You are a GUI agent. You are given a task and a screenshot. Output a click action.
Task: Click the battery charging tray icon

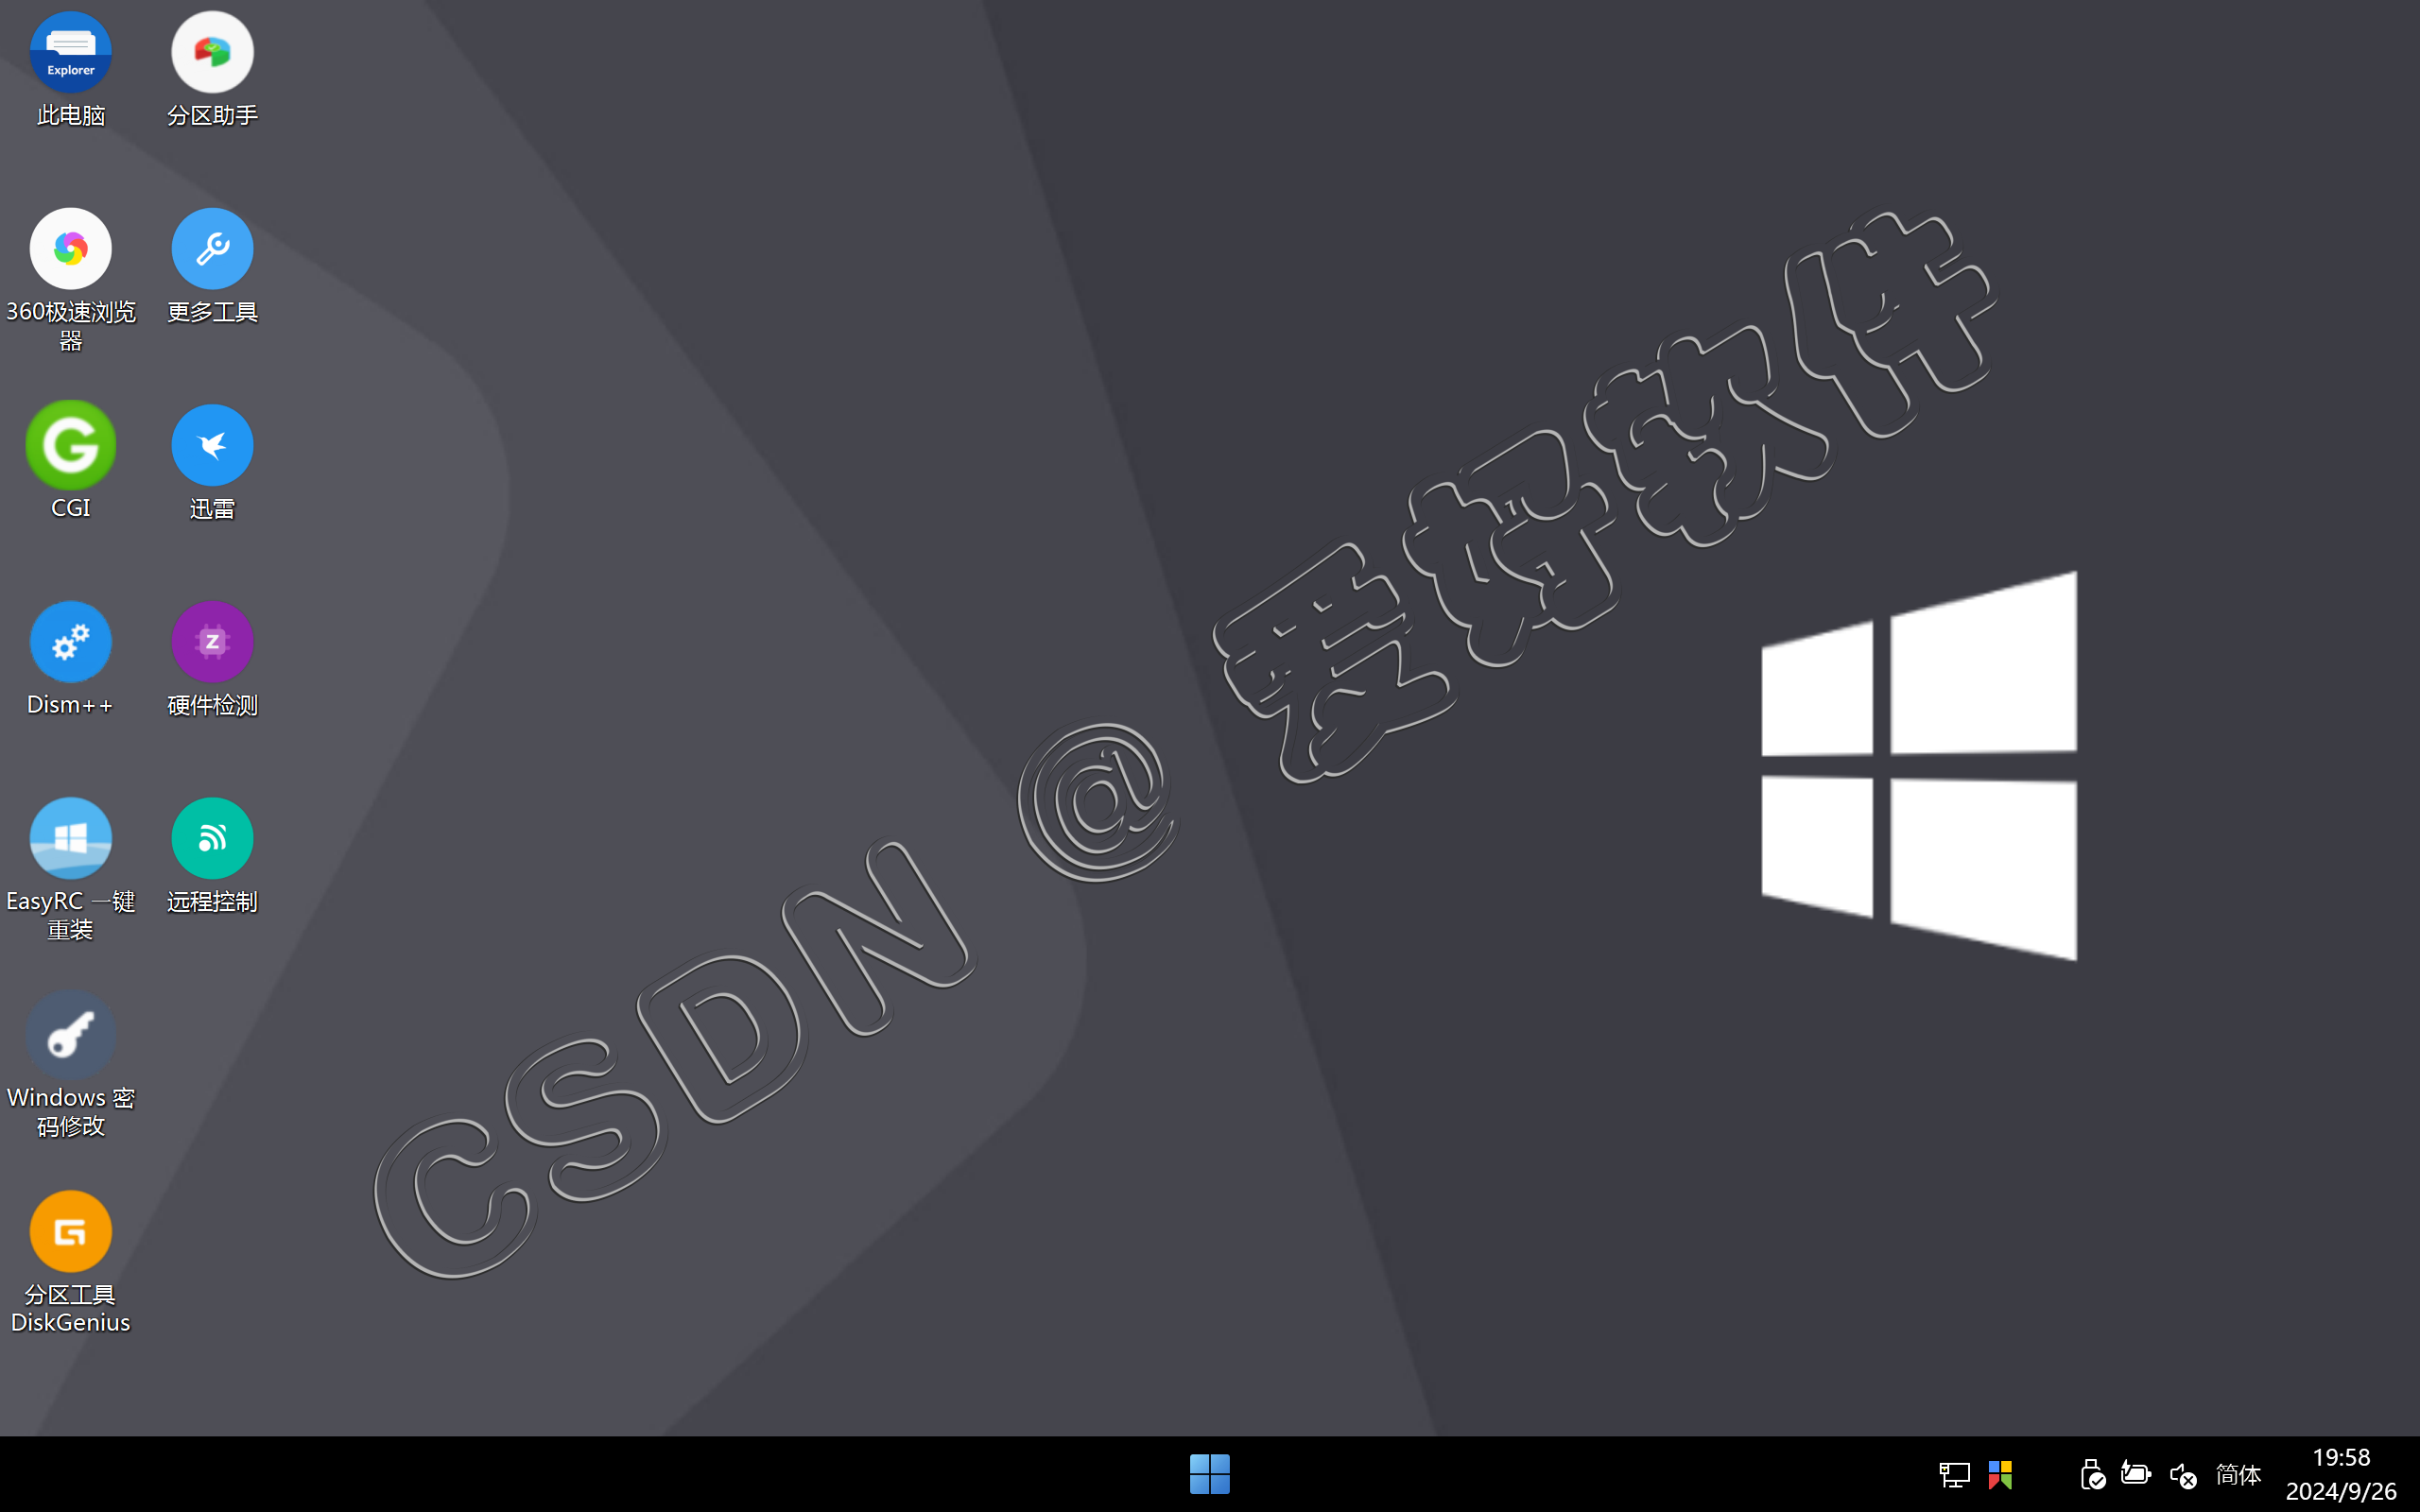[2135, 1474]
